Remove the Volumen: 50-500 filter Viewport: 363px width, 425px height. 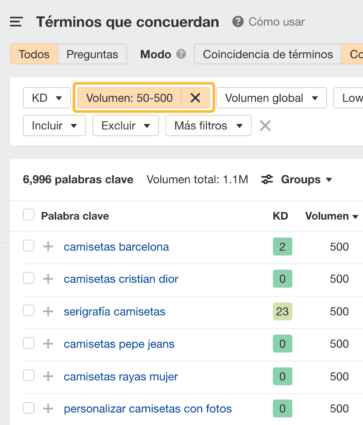click(x=195, y=98)
